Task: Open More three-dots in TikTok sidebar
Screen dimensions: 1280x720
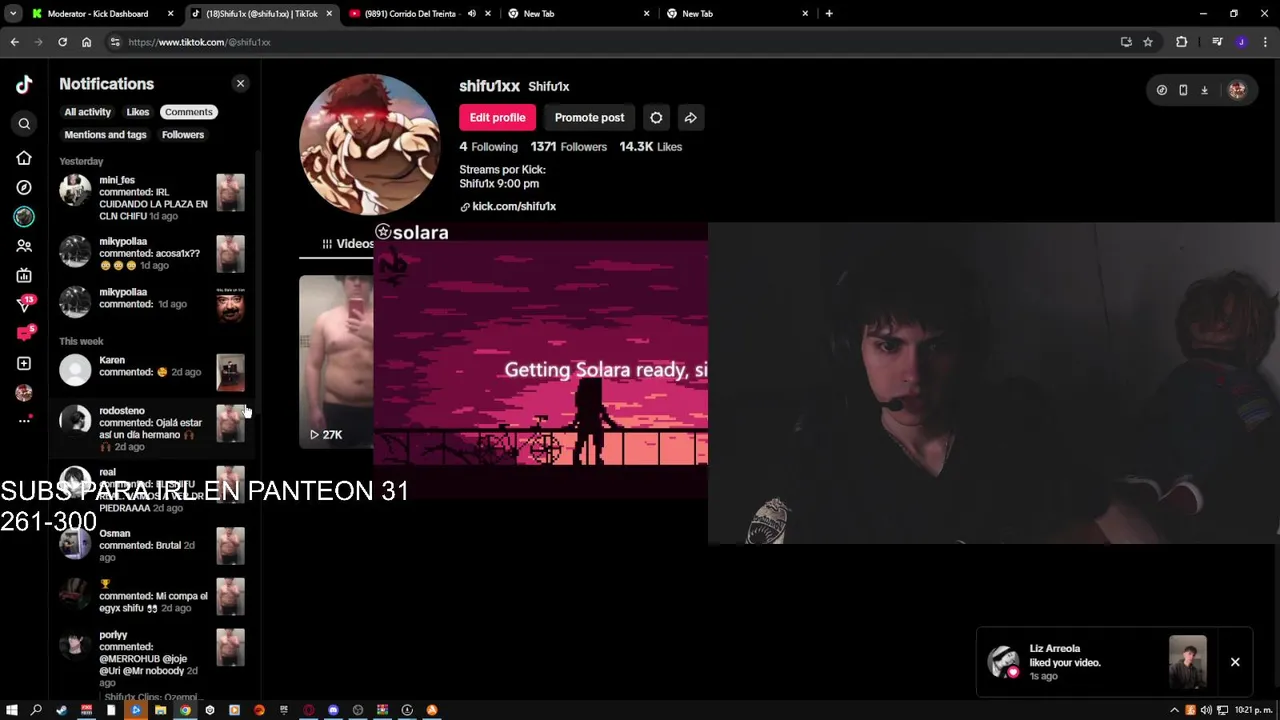Action: pos(24,421)
